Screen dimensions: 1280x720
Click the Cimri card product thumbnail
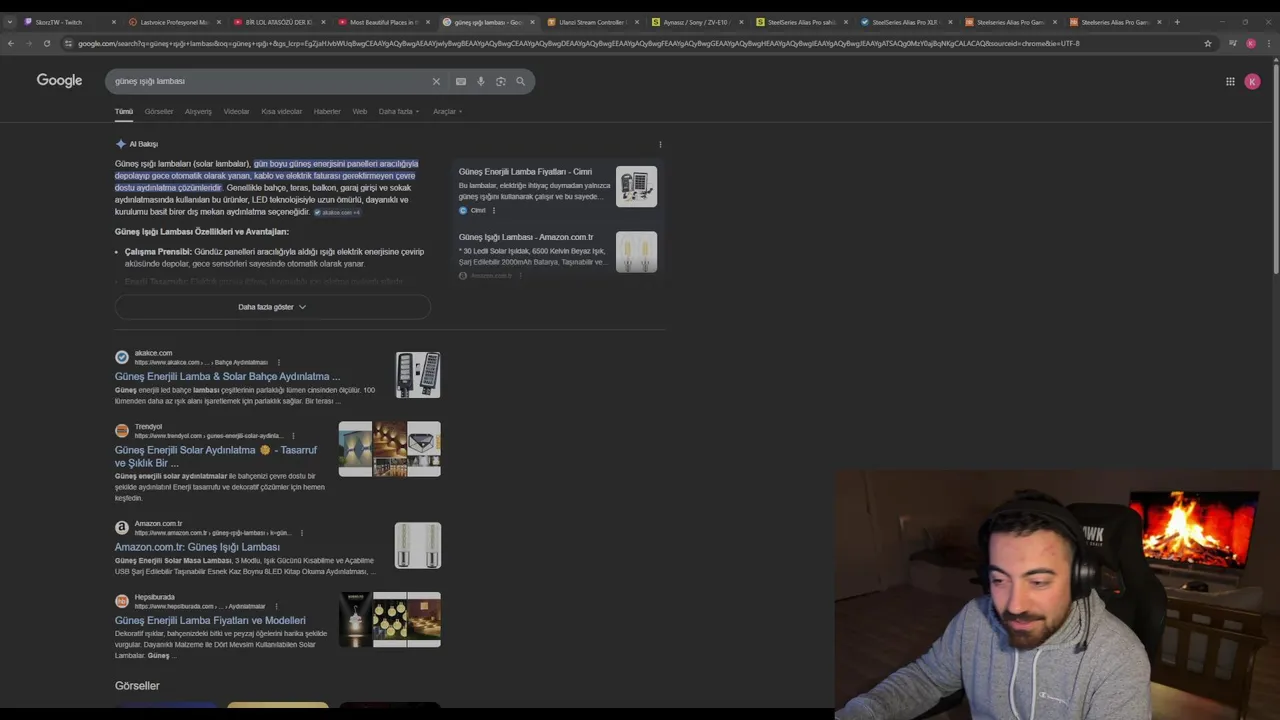tap(636, 186)
